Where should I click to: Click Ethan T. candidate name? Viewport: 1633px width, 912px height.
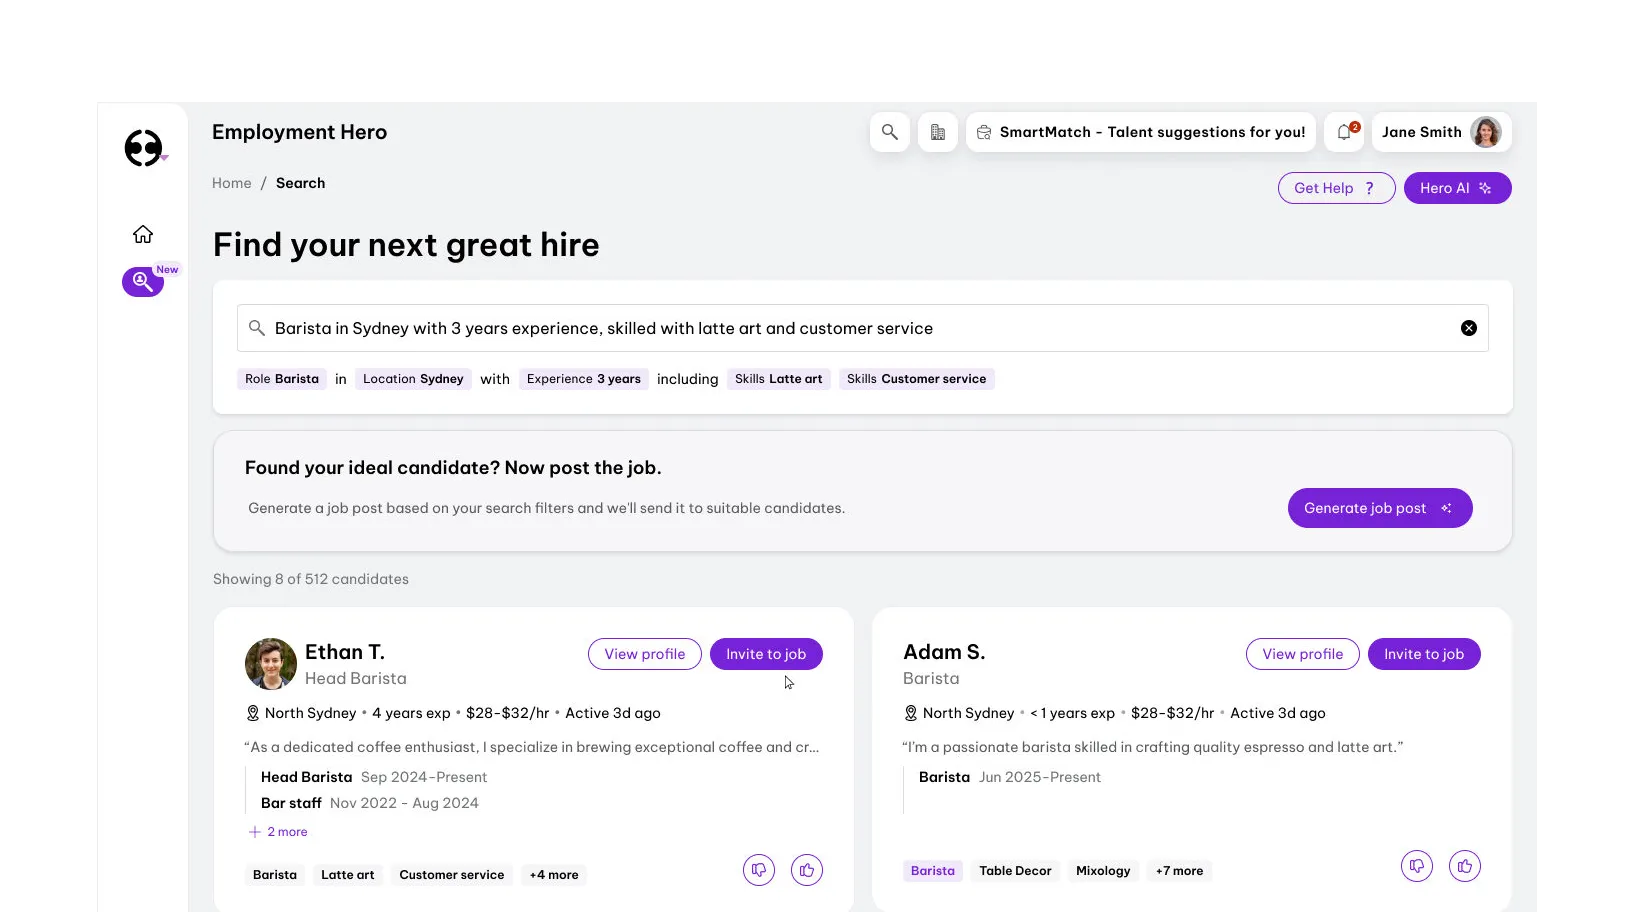345,652
